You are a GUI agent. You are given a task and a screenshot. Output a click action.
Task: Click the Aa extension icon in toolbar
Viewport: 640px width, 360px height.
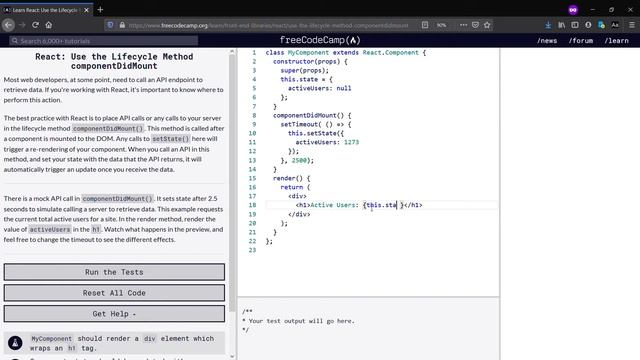coord(615,25)
